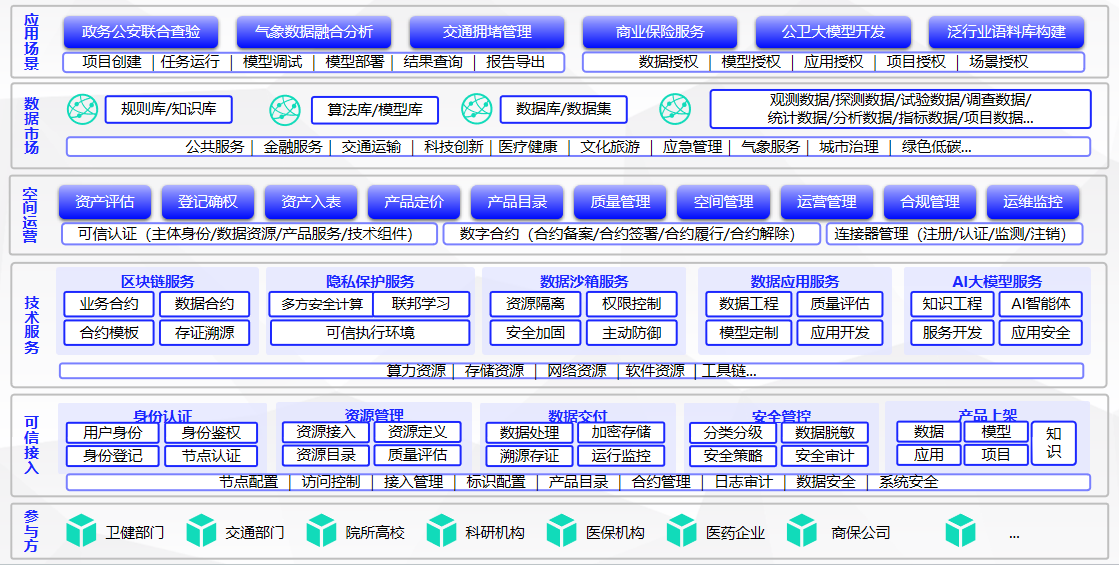
Task: Click the cube icon next to 交通部门
Action: tap(201, 531)
